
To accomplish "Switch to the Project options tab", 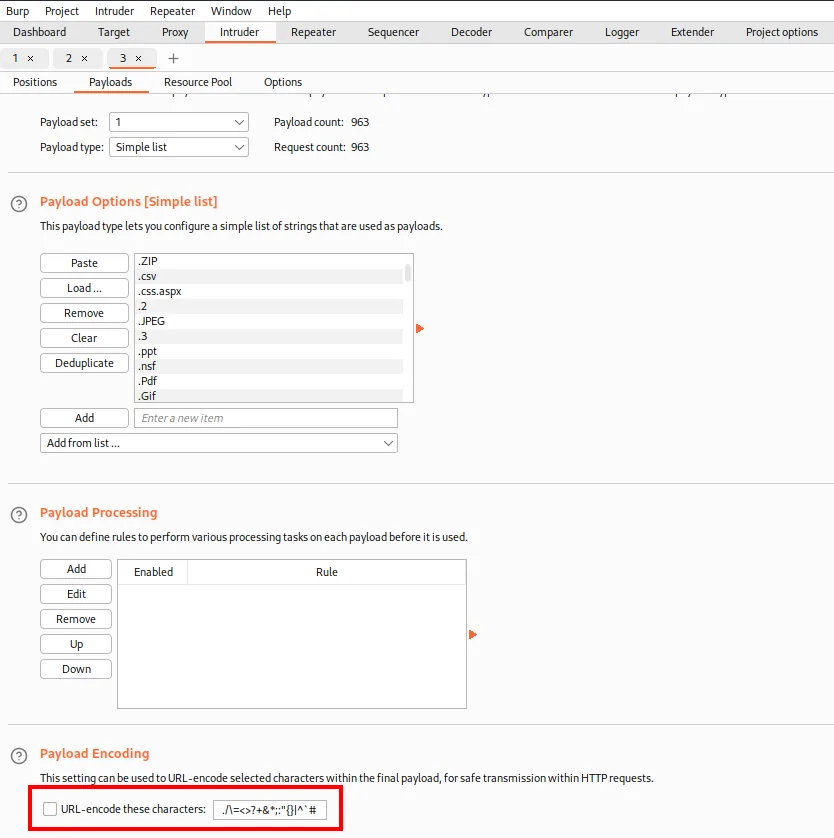I will pyautogui.click(x=782, y=32).
